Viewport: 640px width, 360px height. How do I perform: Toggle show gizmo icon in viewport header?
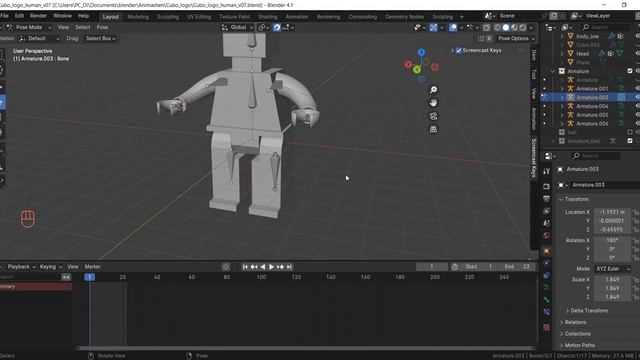pyautogui.click(x=433, y=27)
